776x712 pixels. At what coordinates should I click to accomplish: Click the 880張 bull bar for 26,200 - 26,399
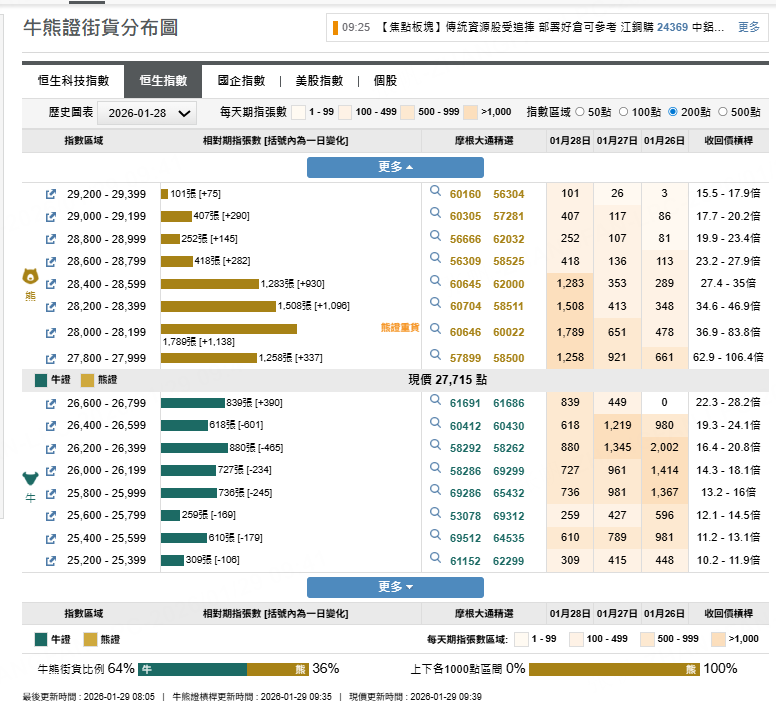194,448
